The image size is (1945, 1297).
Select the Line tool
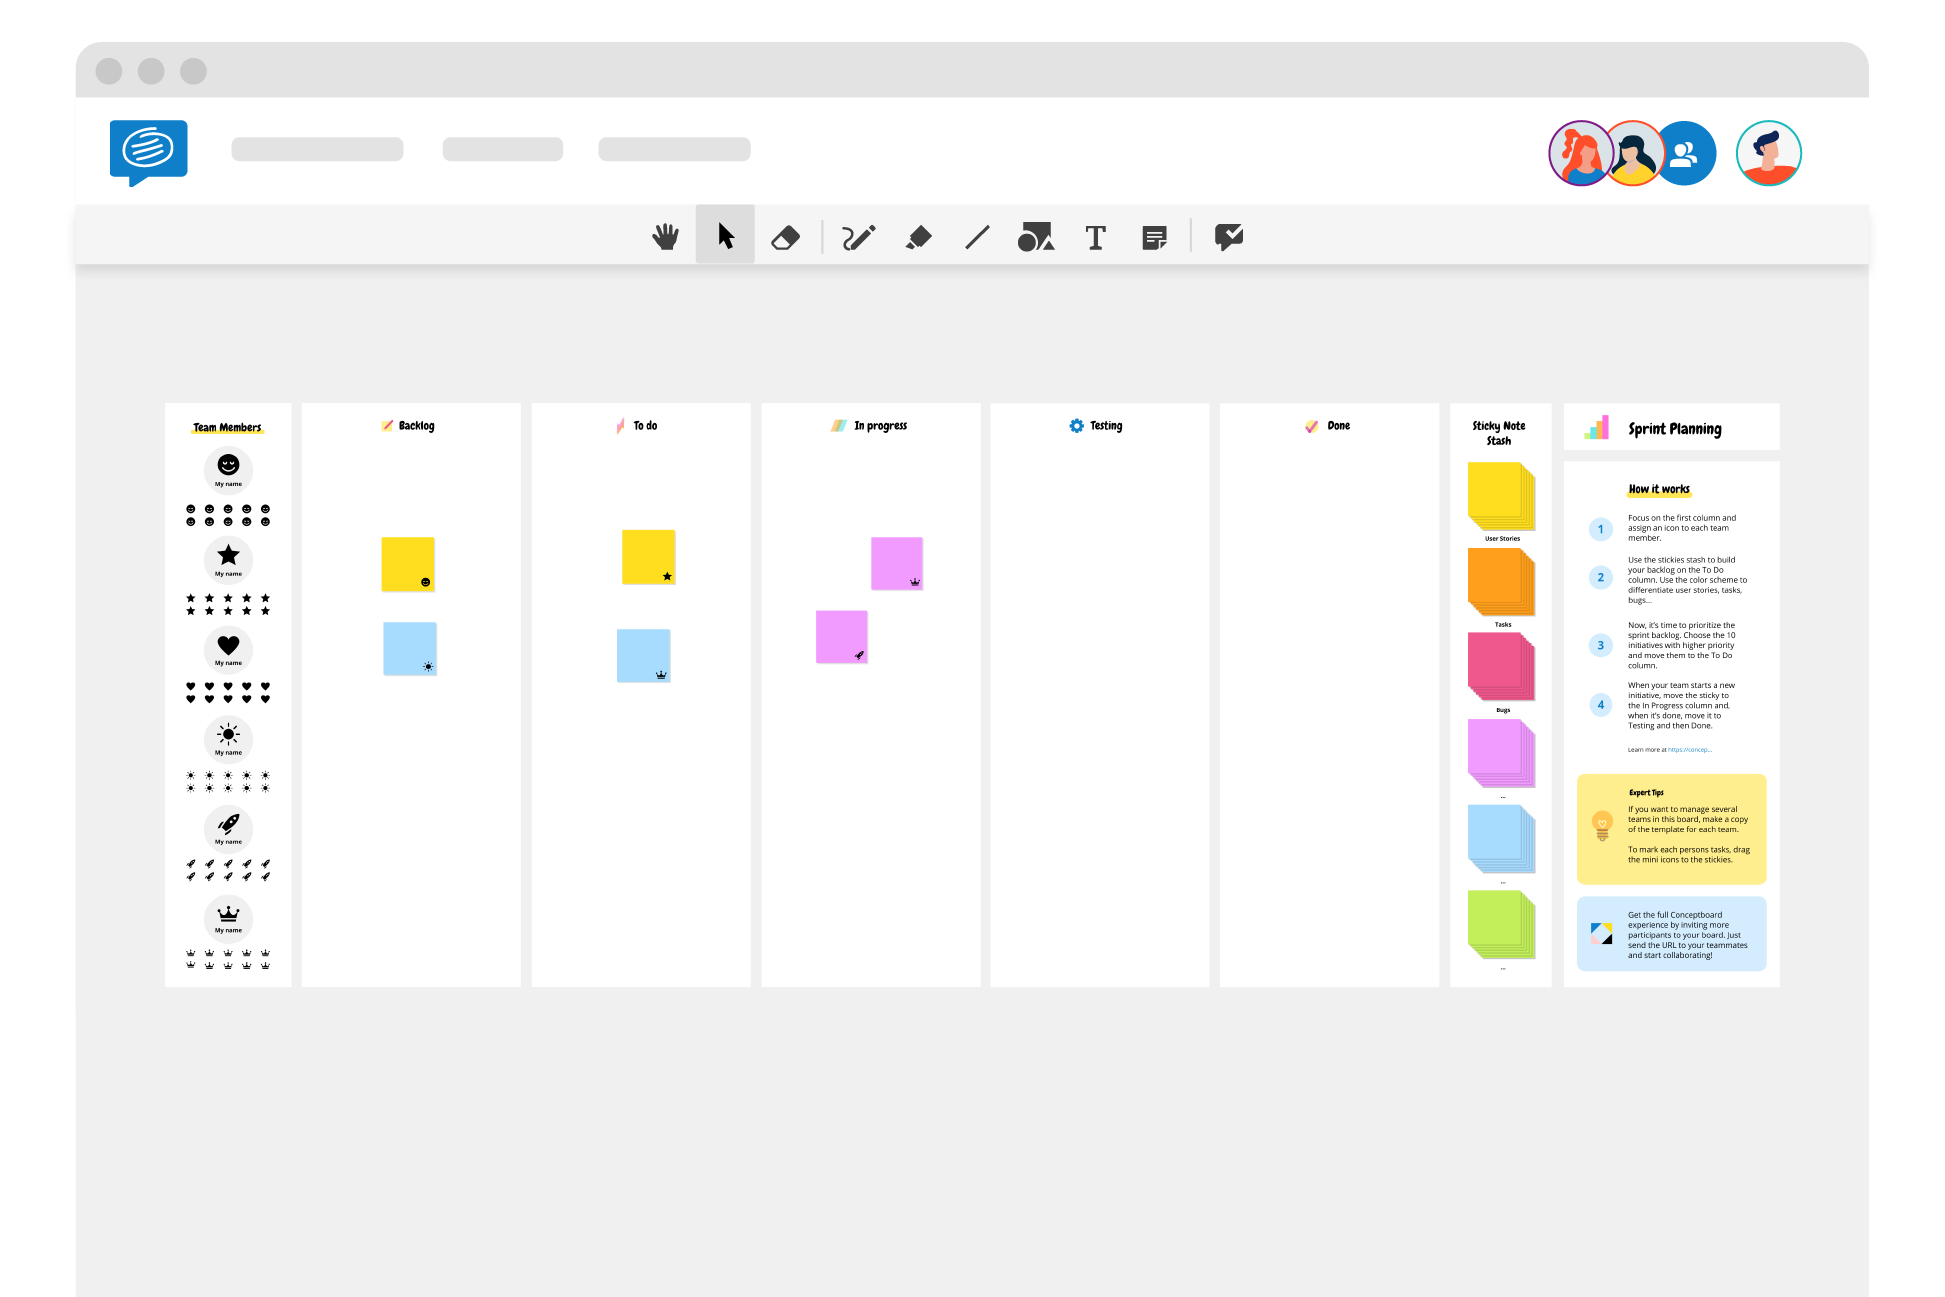click(x=980, y=236)
